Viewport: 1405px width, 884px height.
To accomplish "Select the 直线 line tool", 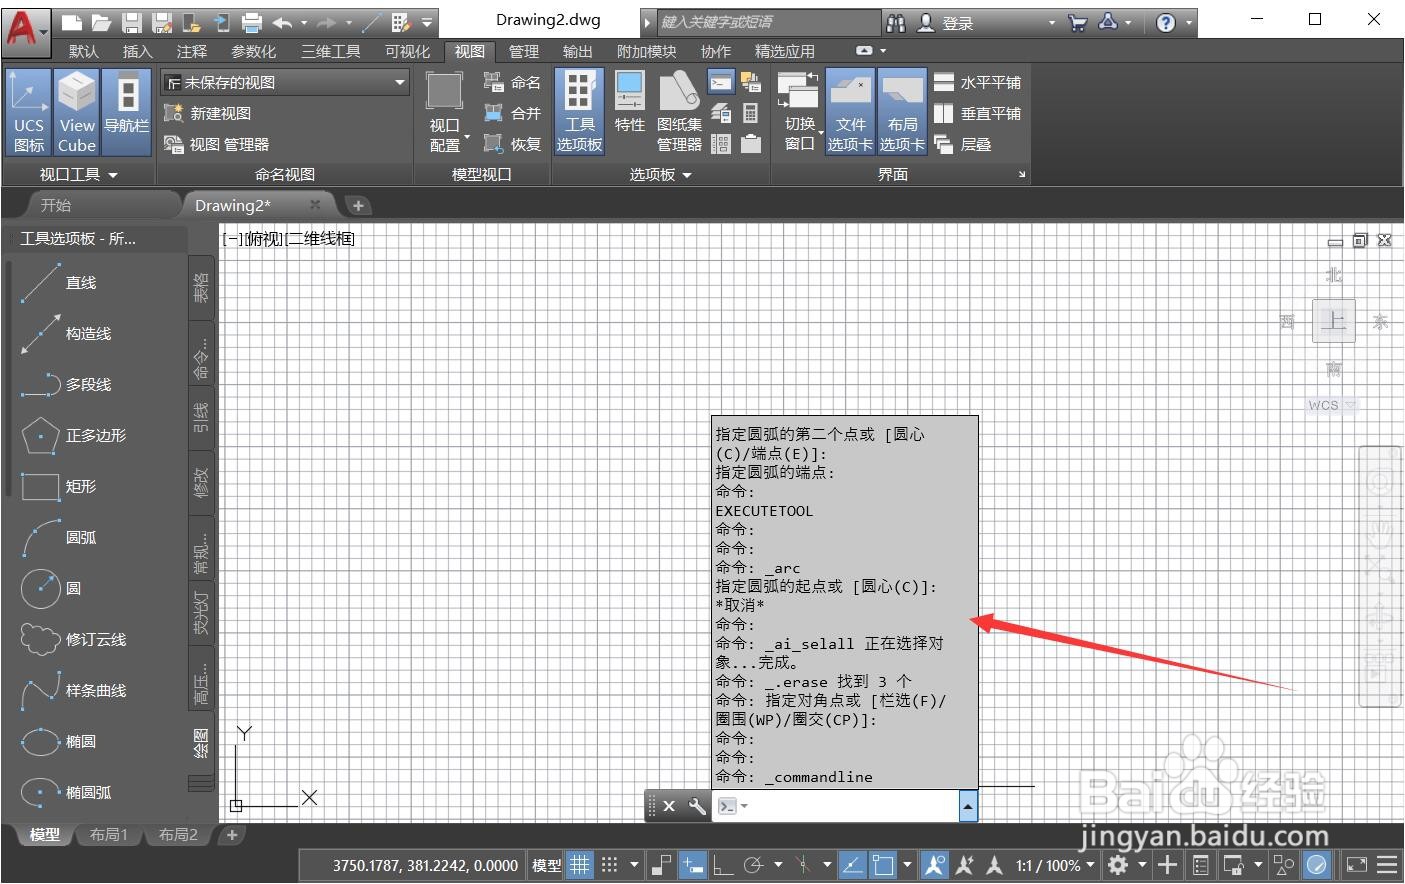I will click(60, 283).
